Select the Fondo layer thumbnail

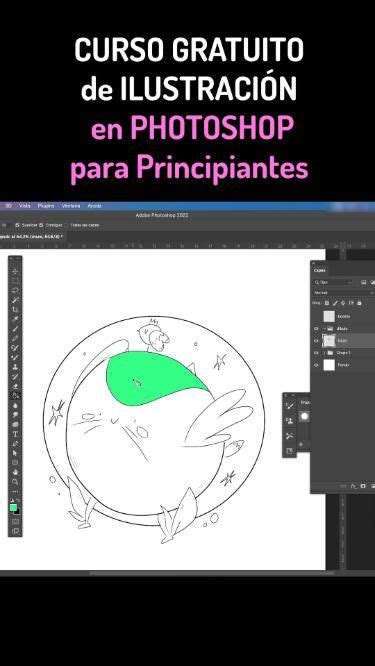330,365
